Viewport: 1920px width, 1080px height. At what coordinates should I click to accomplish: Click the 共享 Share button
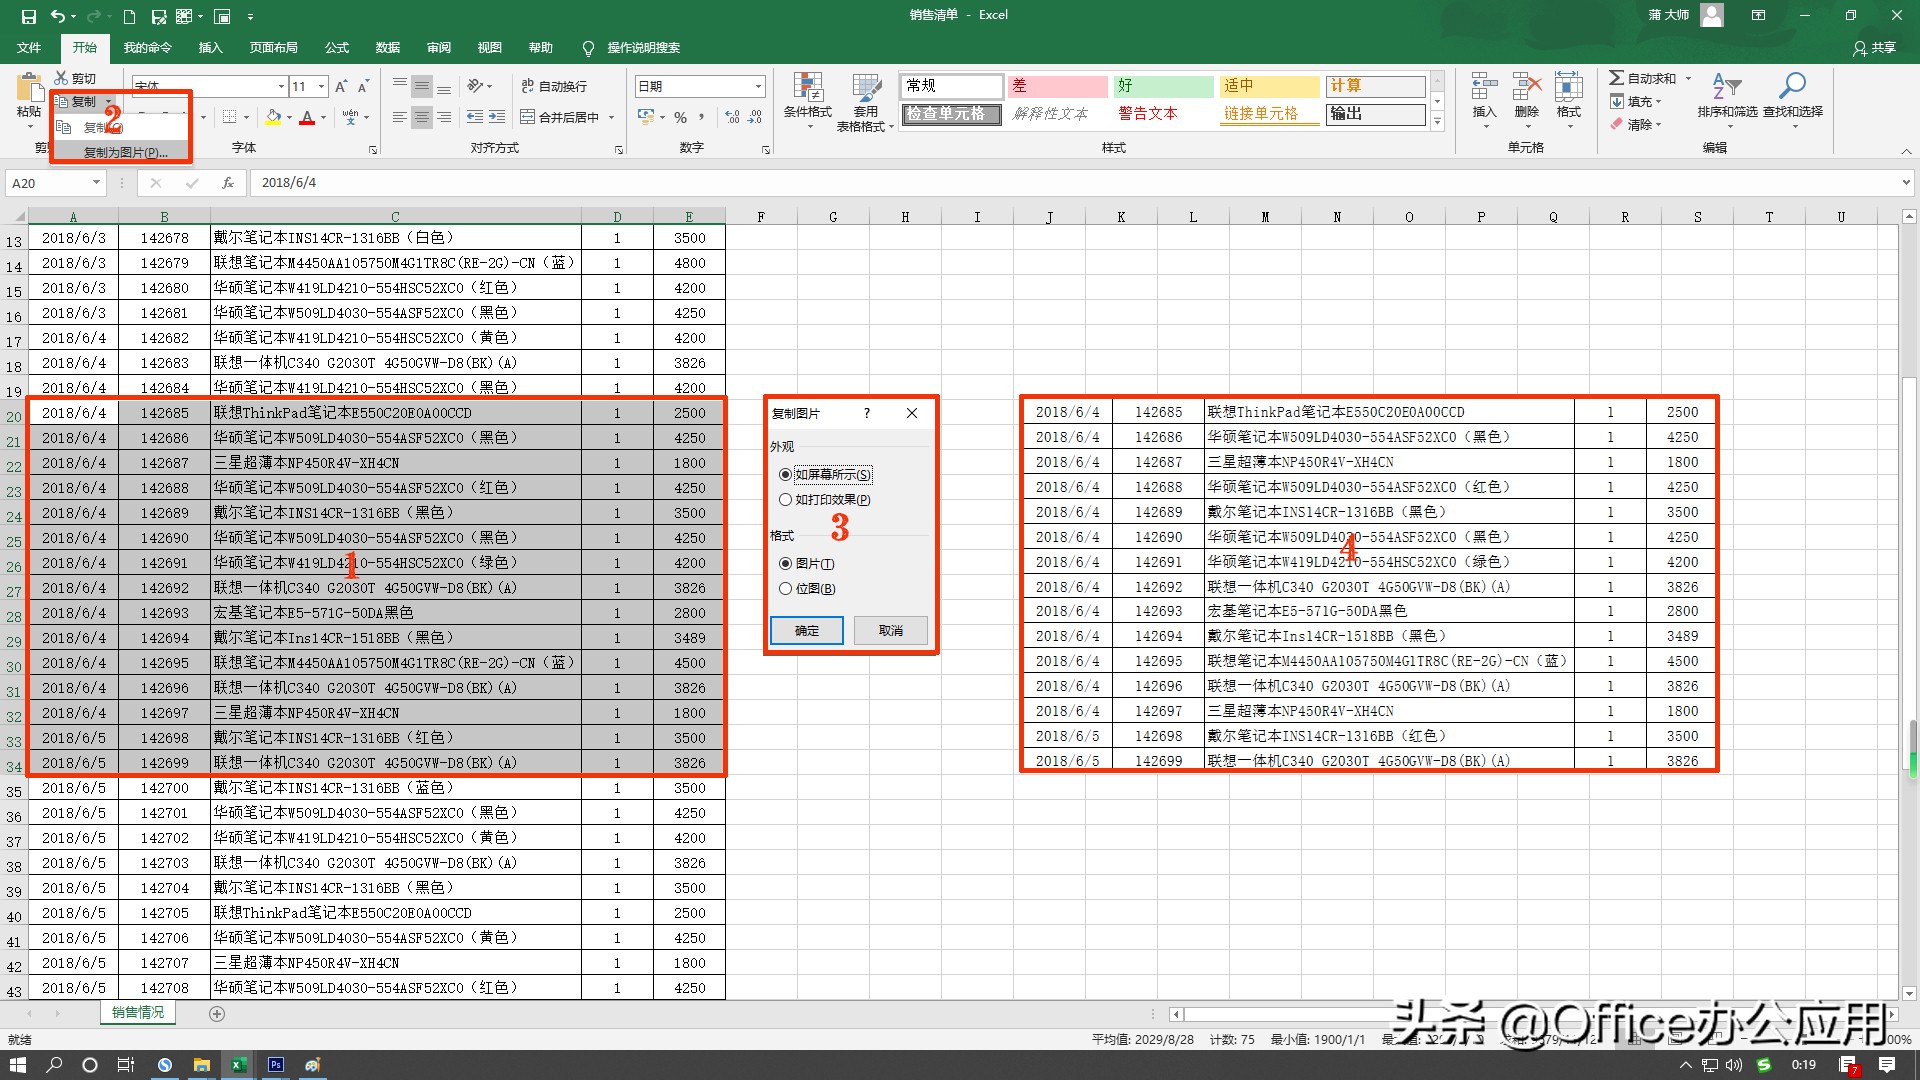pyautogui.click(x=1875, y=48)
